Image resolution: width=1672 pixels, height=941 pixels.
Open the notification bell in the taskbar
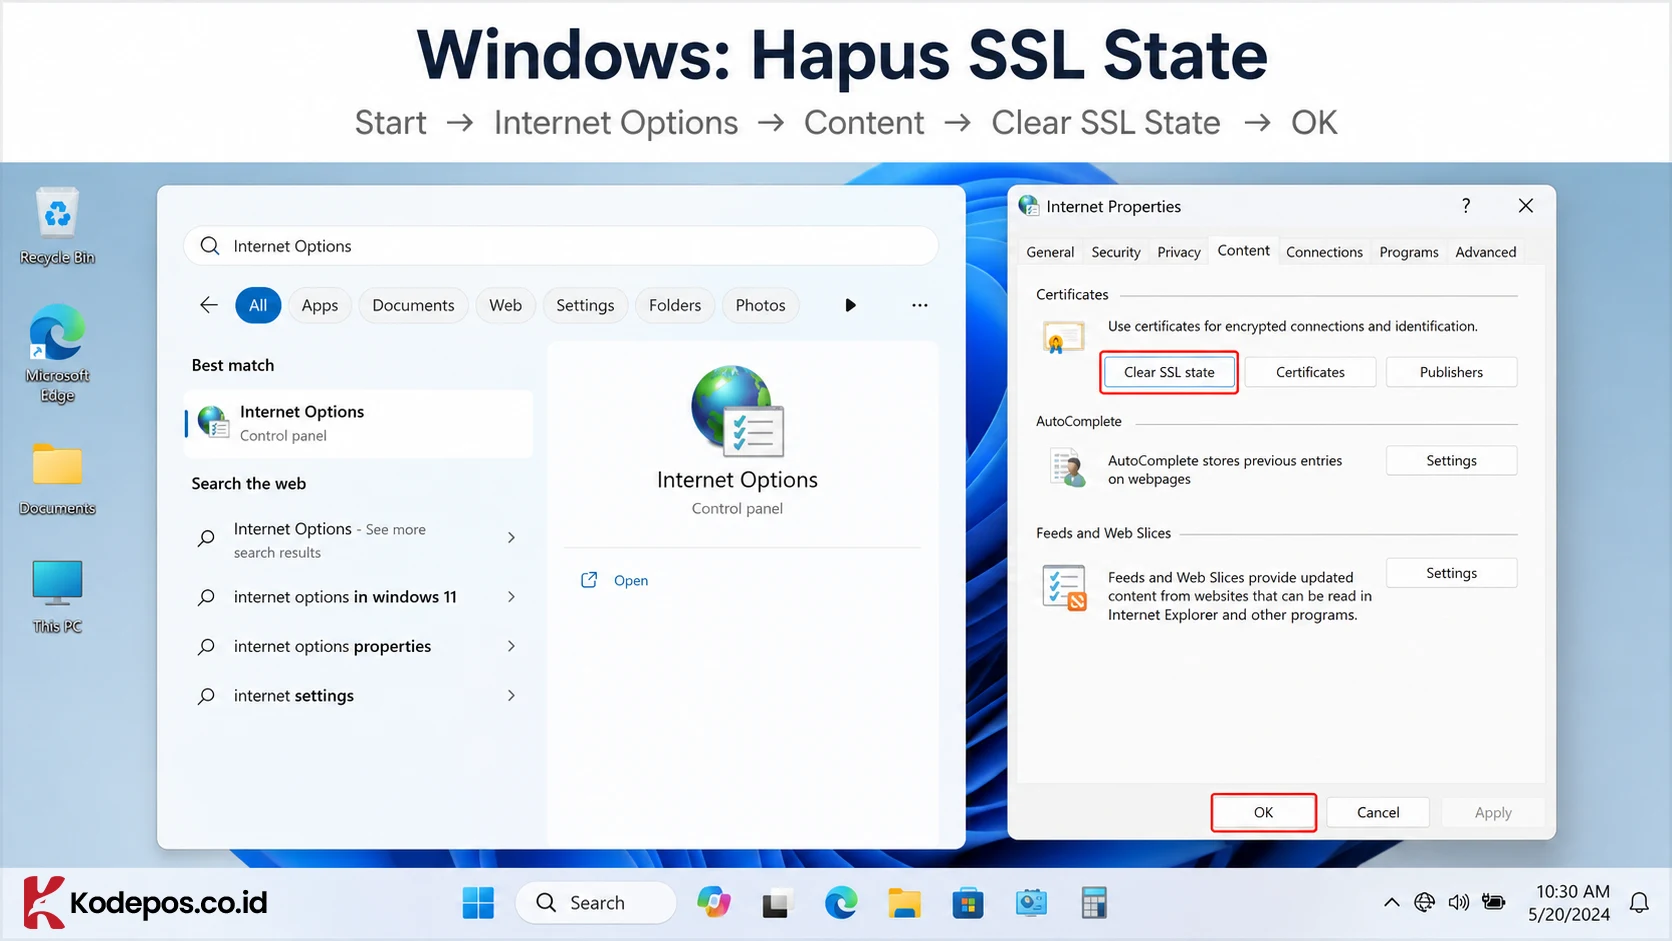tap(1639, 903)
